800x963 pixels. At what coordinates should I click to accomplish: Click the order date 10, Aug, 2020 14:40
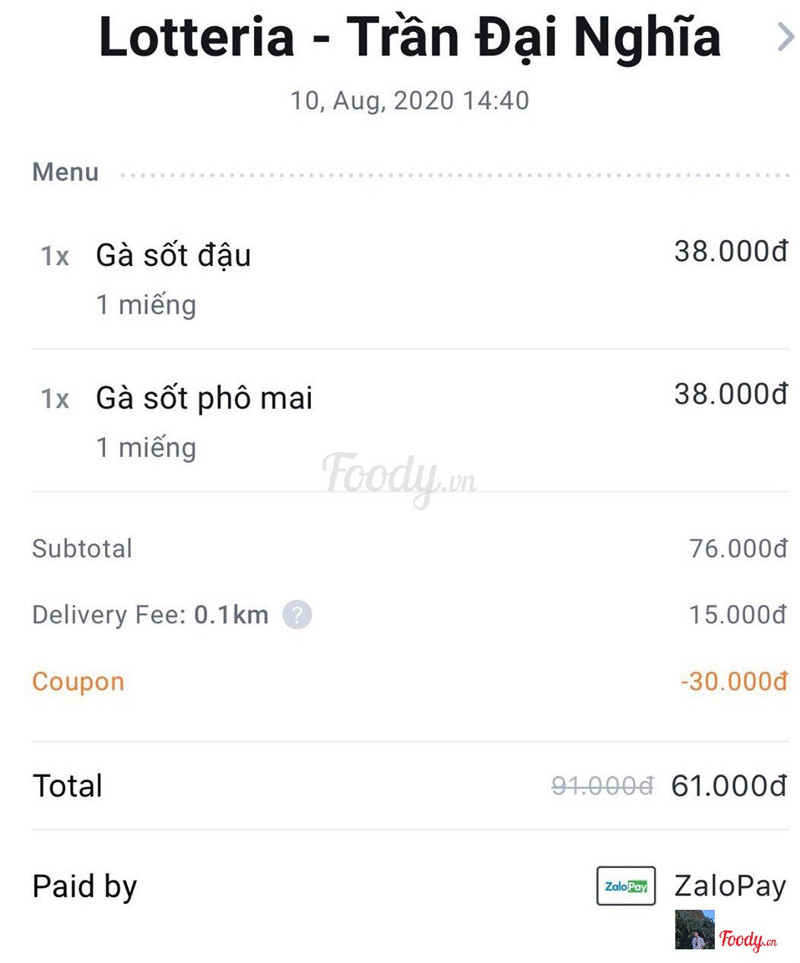409,101
